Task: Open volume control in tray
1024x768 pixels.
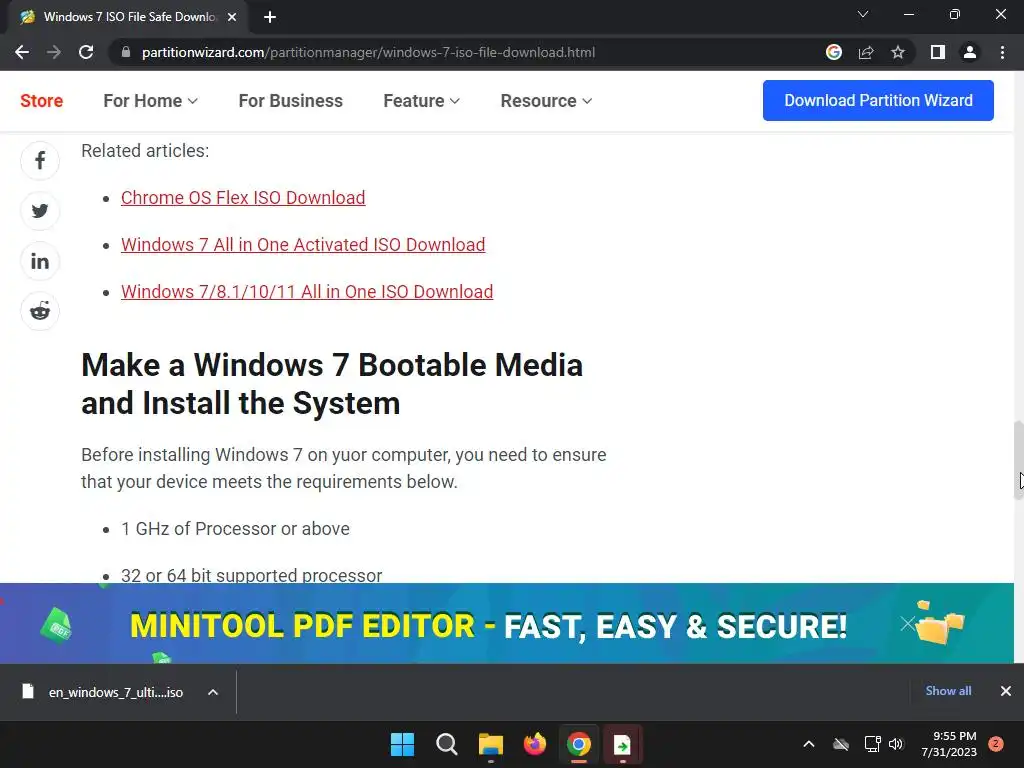Action: [x=896, y=744]
